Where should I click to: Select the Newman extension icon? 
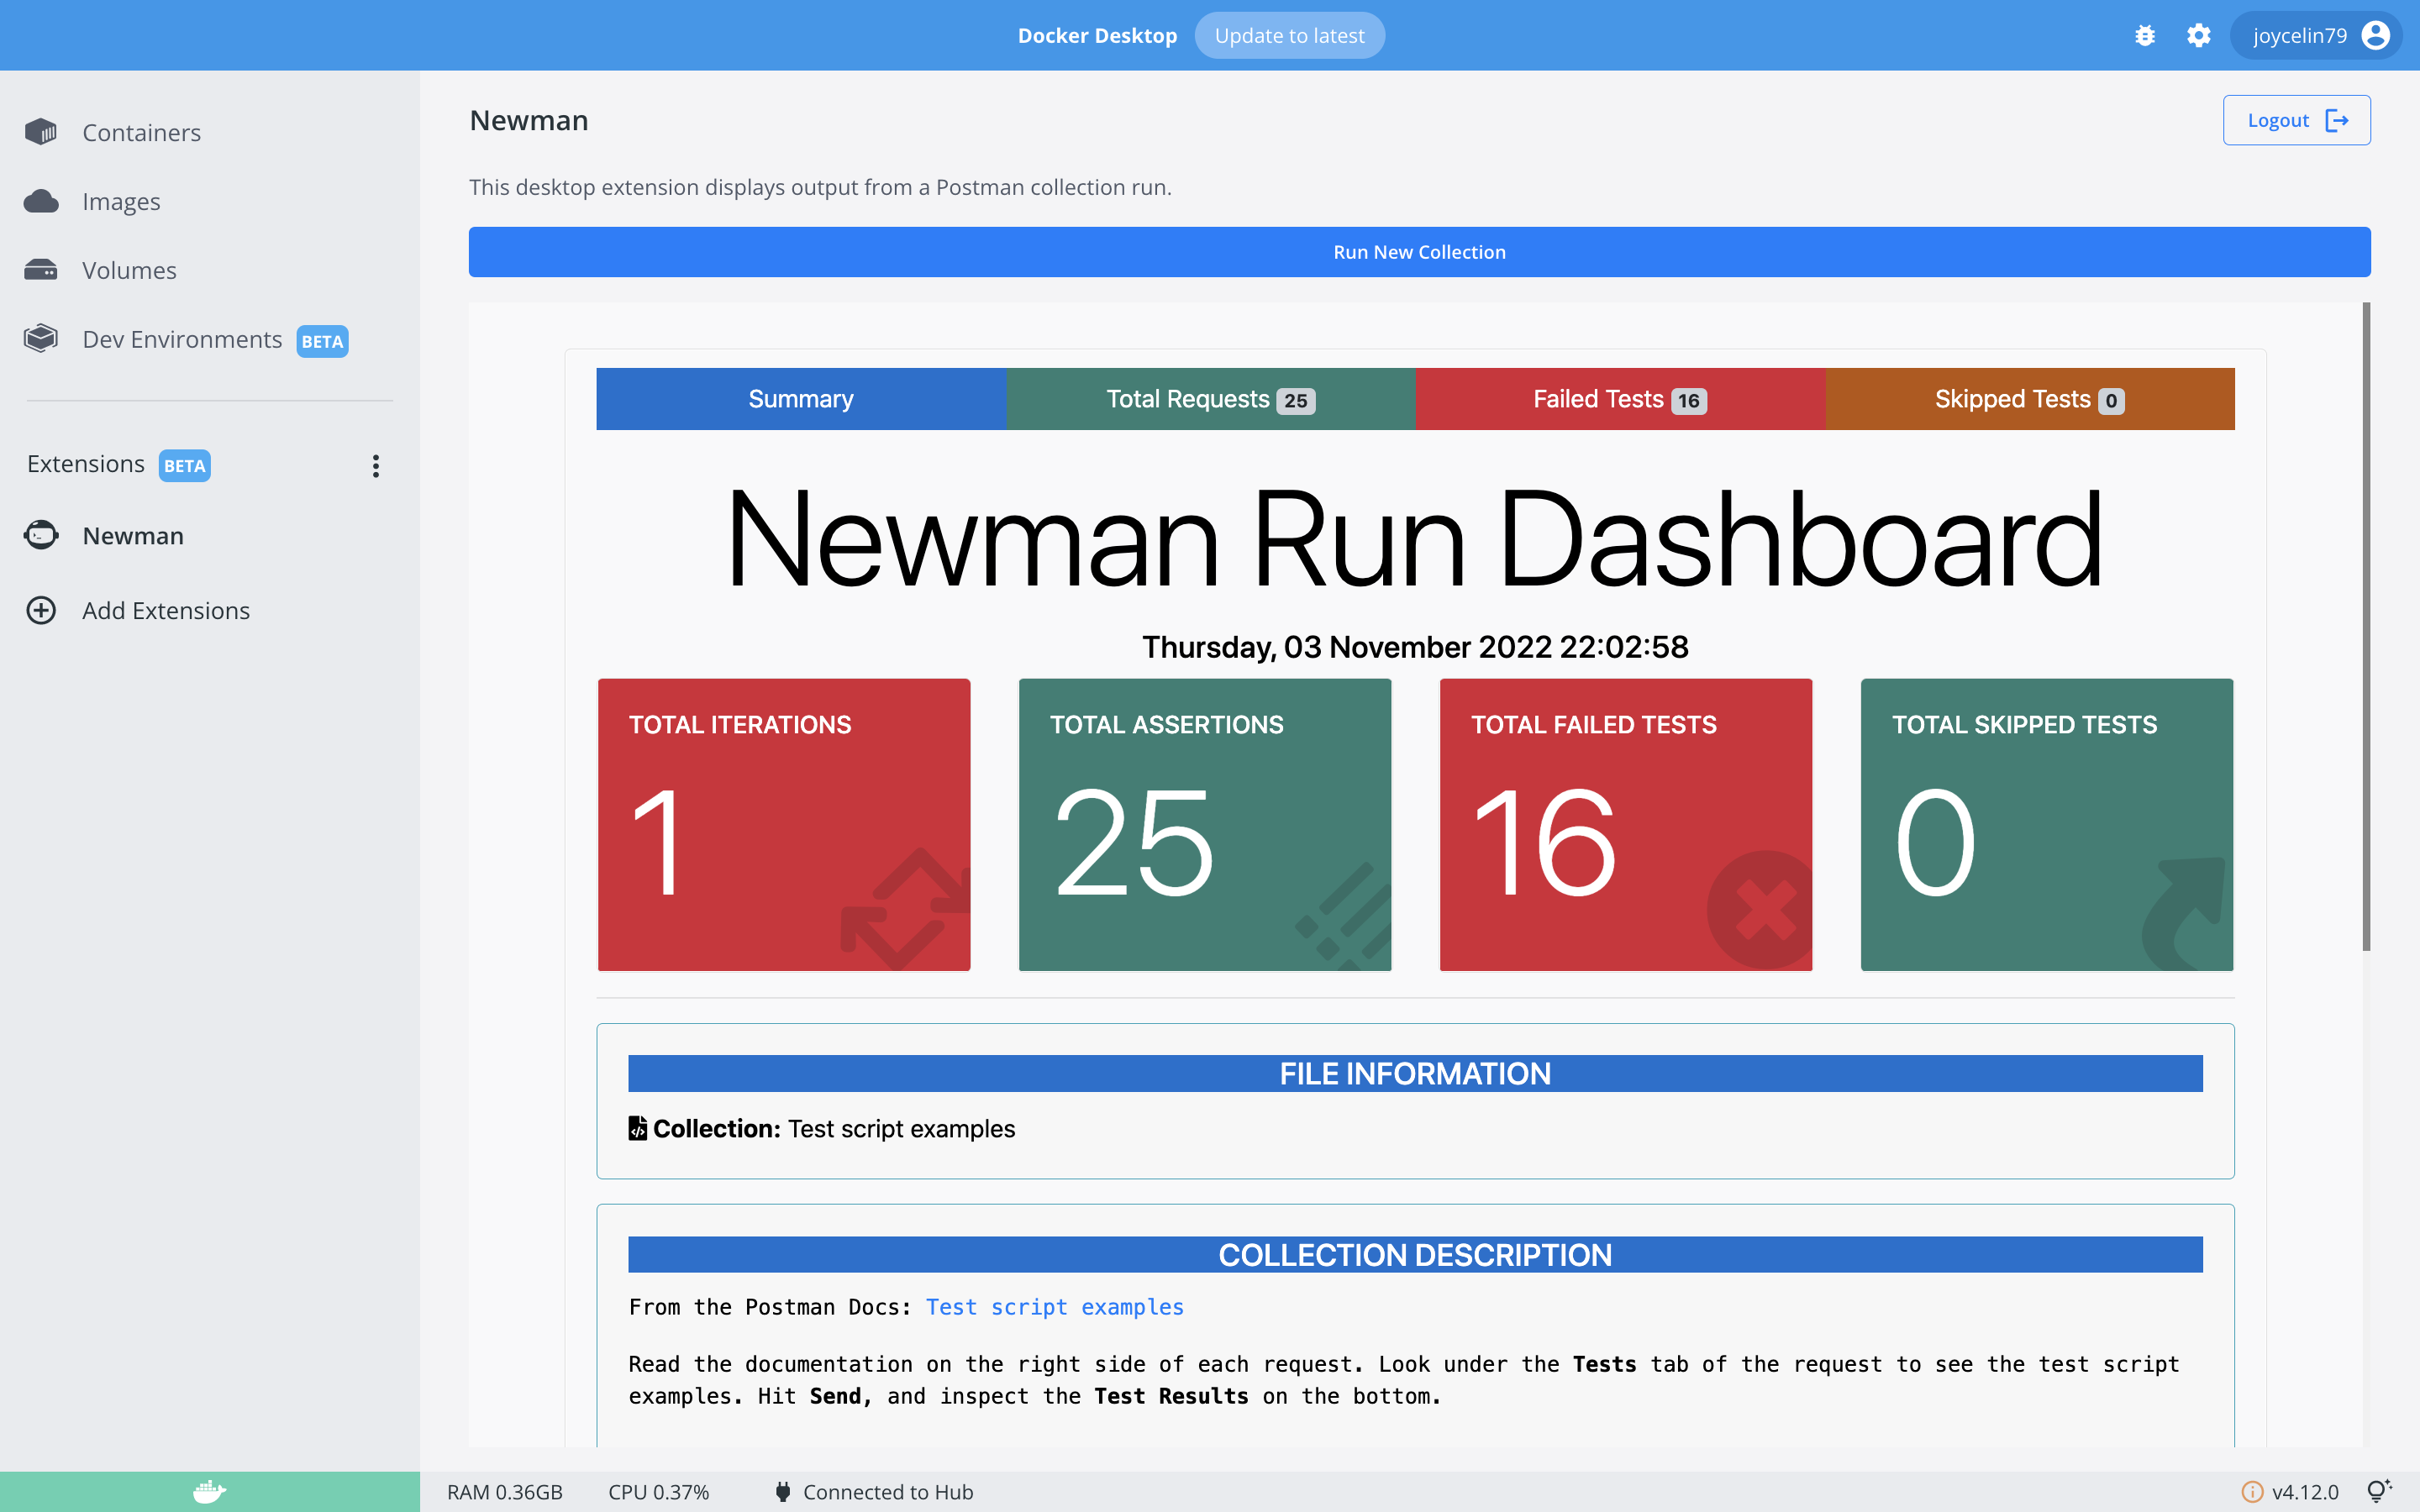coord(41,535)
